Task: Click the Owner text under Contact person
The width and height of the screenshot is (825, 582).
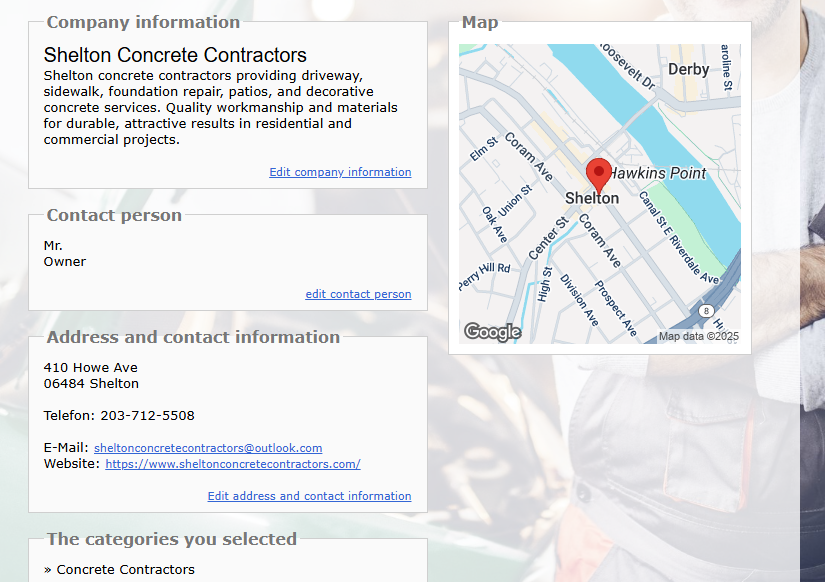Action: (65, 262)
